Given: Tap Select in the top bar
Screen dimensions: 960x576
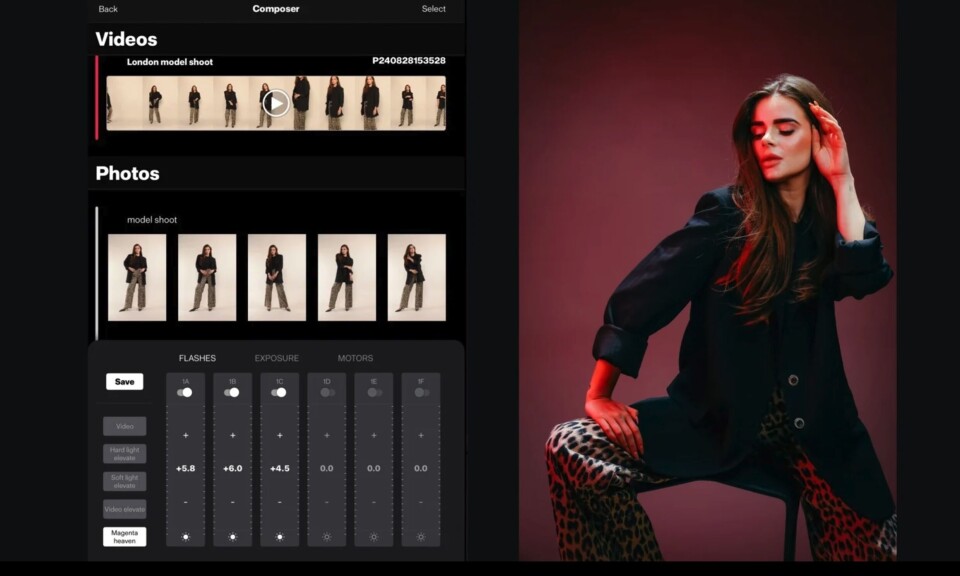Looking at the screenshot, I should (x=433, y=9).
